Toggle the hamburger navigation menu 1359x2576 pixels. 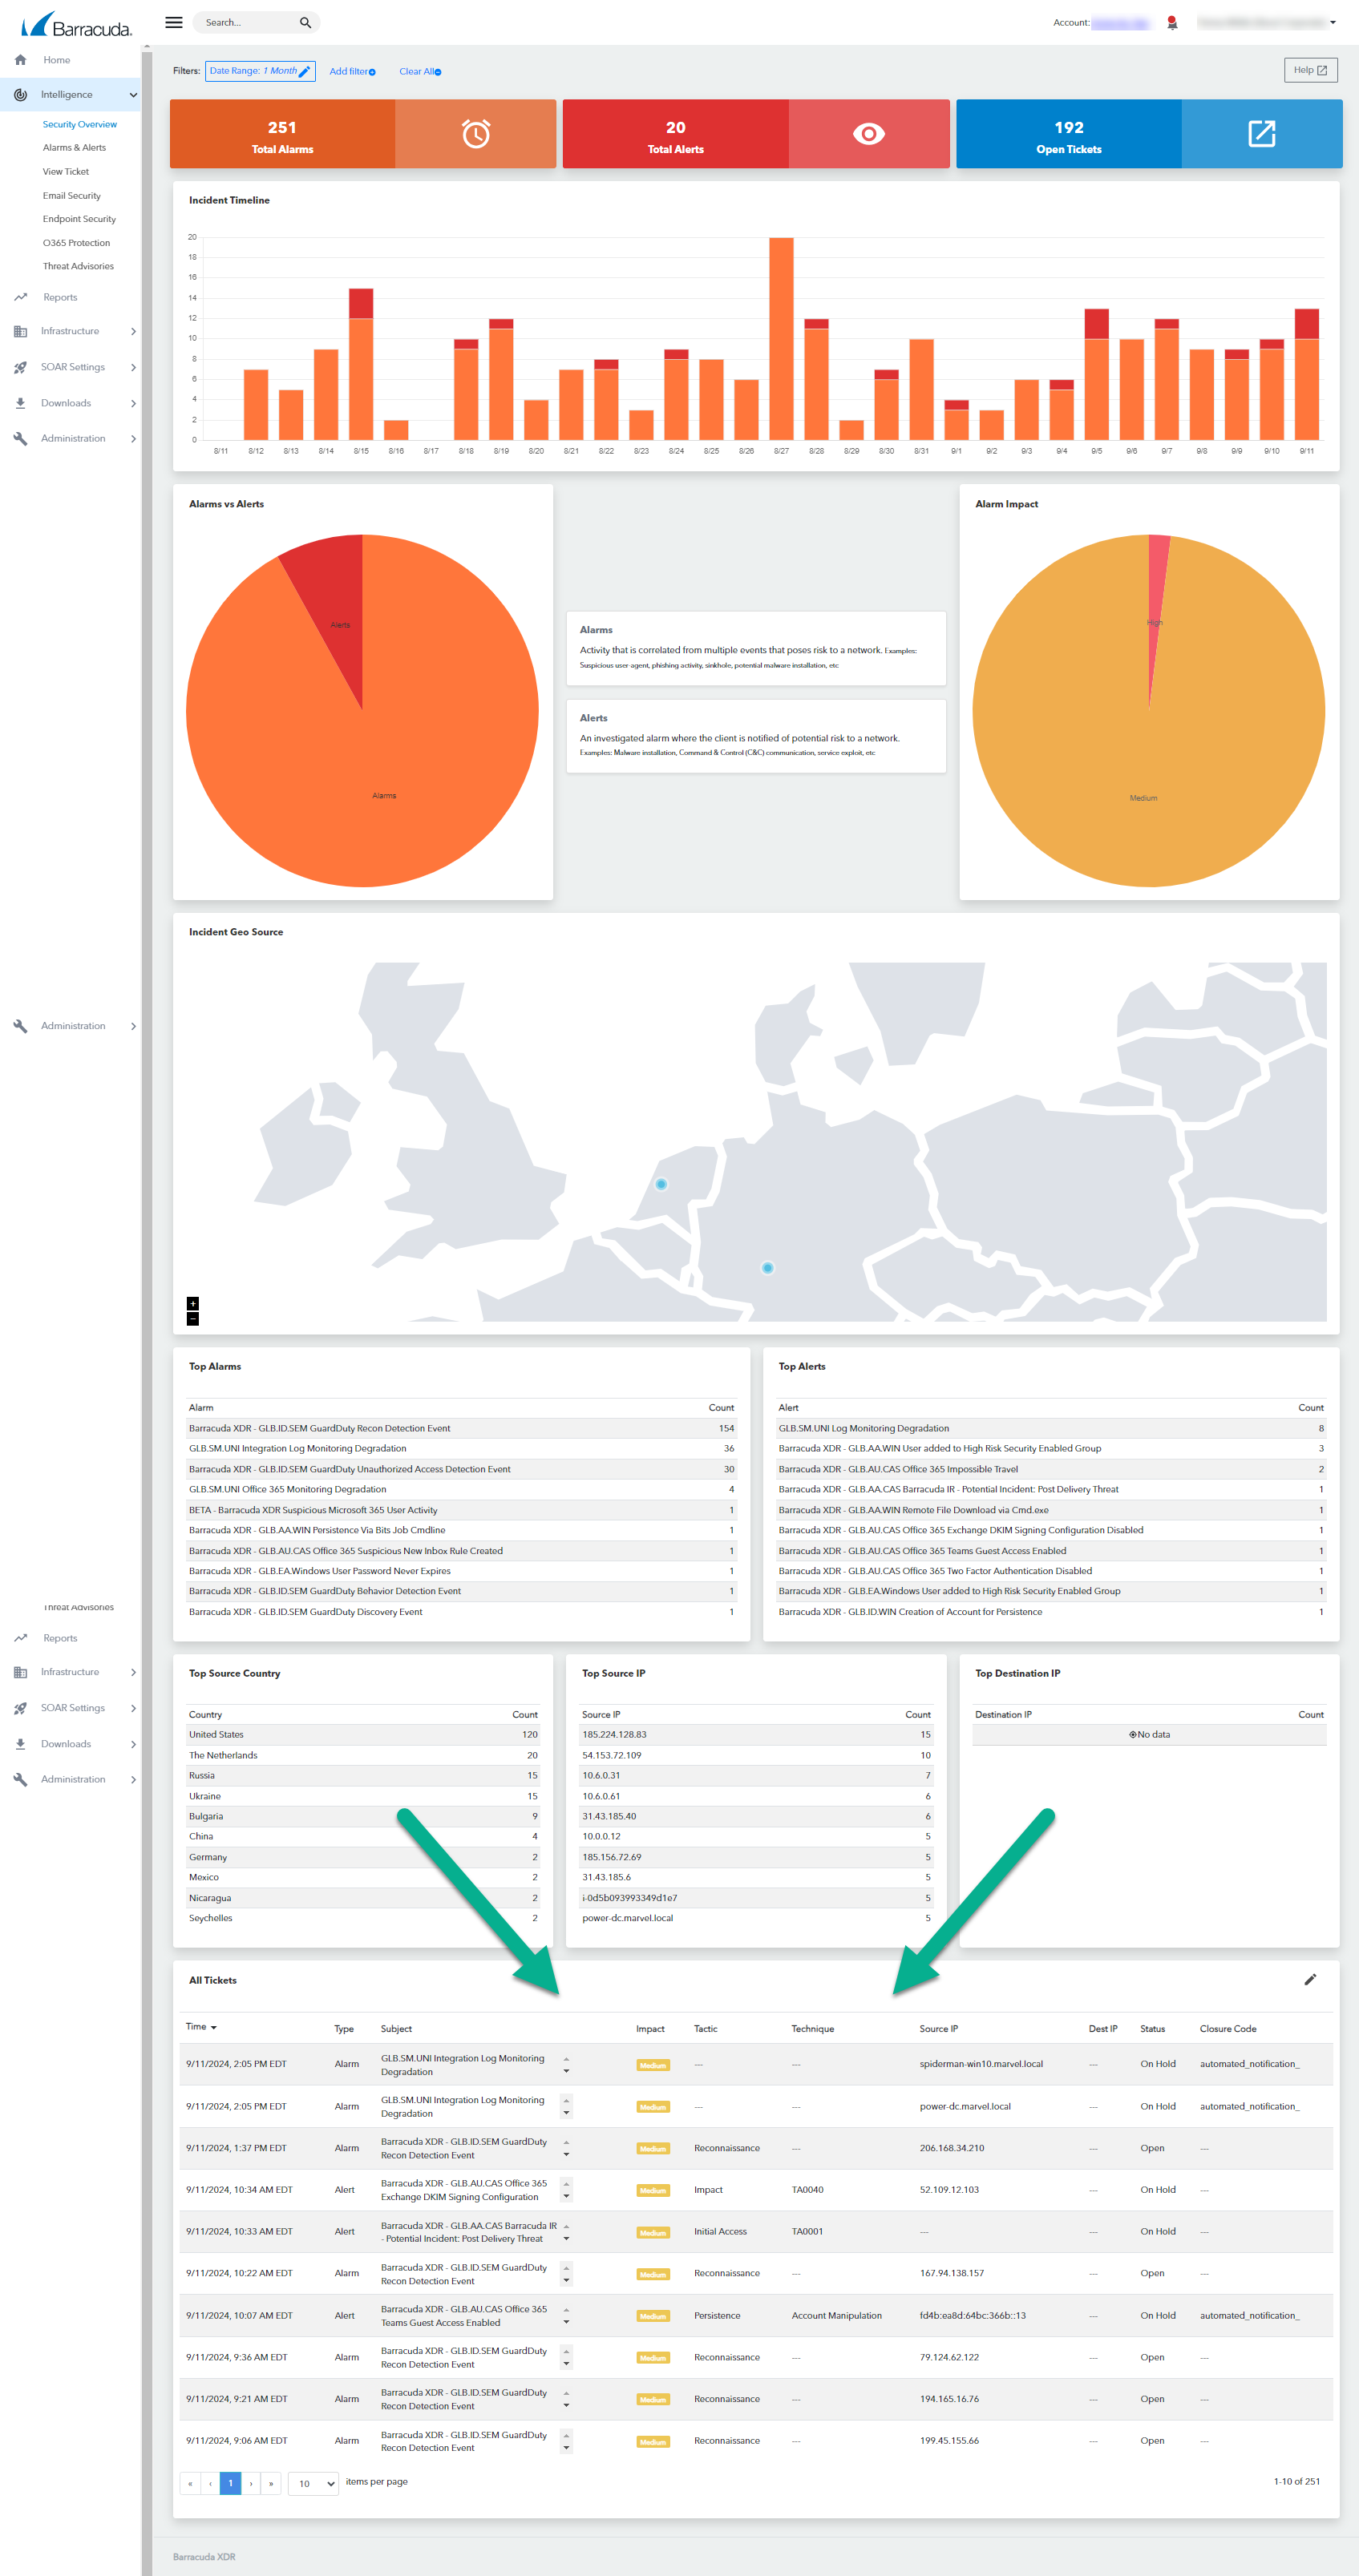(x=174, y=22)
